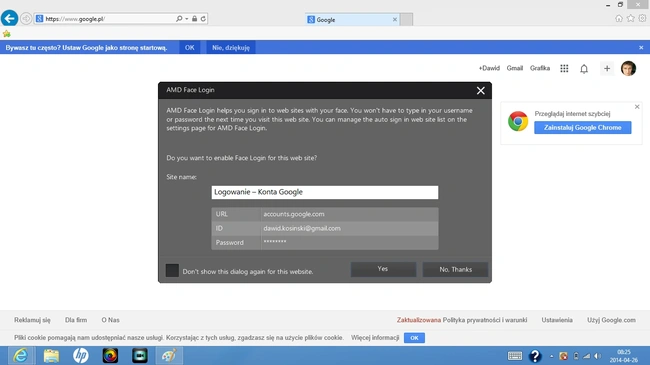Open the Favorites star icon

631,18
